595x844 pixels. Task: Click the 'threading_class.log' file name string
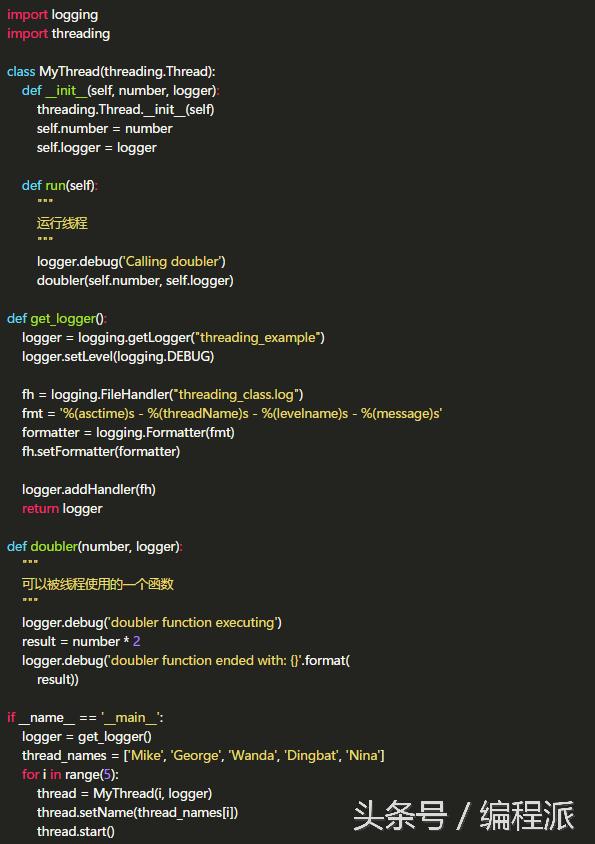click(x=236, y=395)
